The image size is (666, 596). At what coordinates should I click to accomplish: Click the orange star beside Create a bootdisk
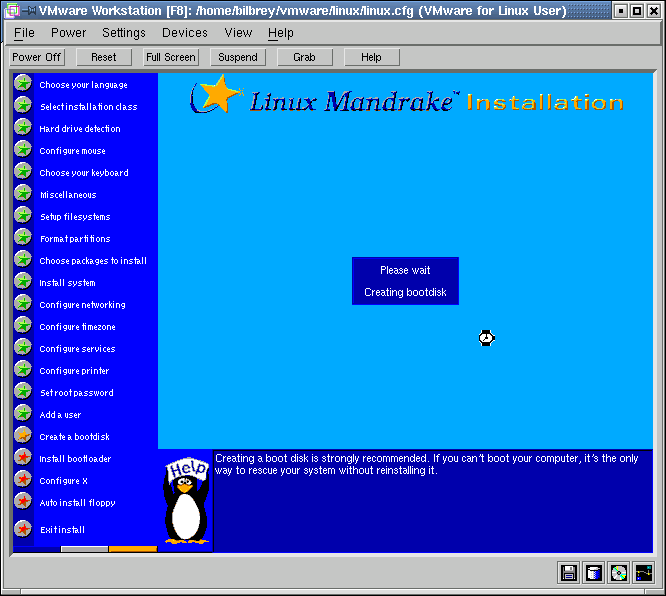(x=23, y=436)
